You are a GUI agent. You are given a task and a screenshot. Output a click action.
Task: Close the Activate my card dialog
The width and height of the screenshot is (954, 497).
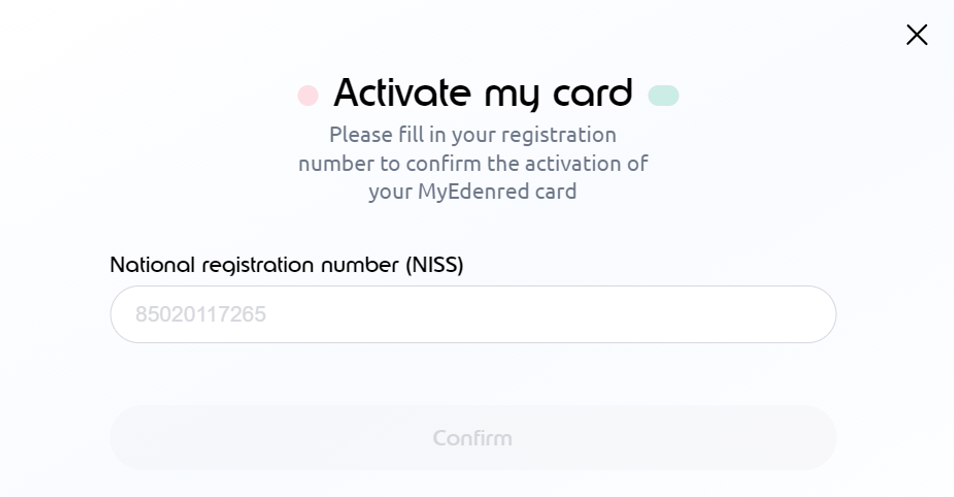(916, 35)
